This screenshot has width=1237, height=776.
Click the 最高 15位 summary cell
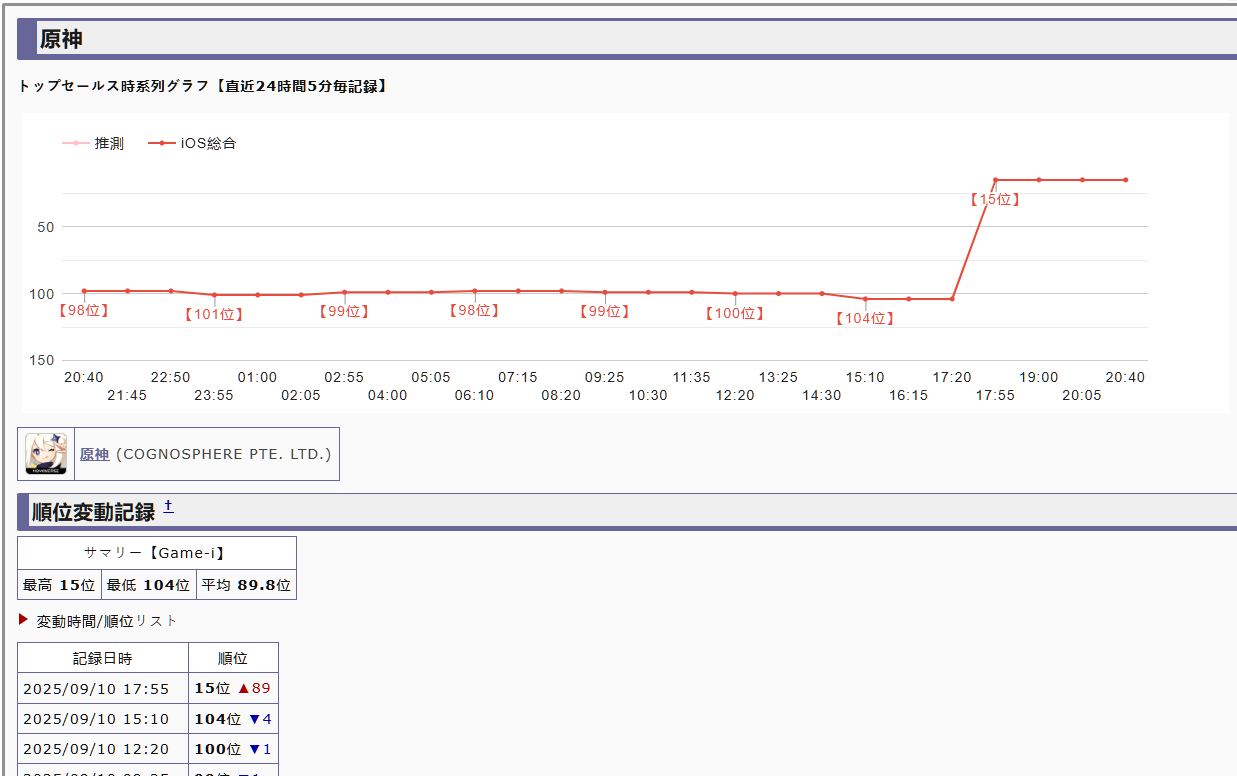click(59, 584)
